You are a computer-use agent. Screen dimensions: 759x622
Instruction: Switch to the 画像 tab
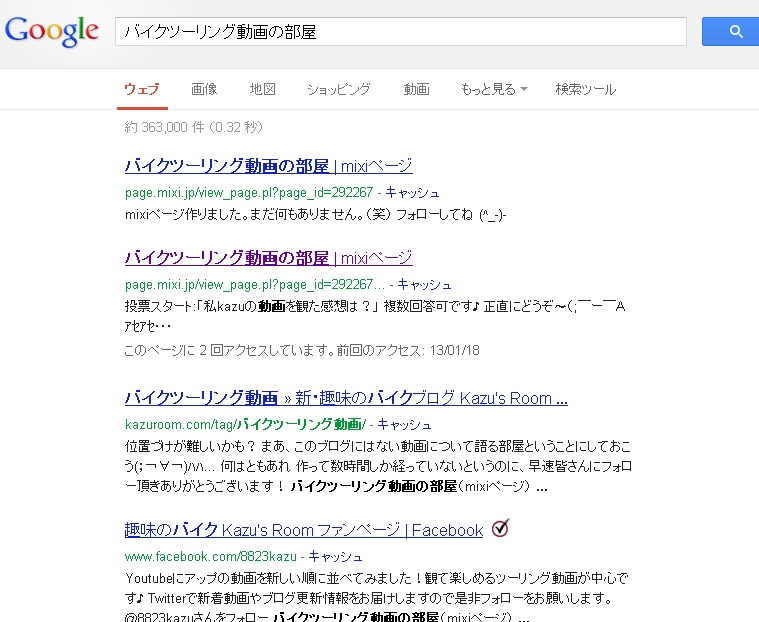click(x=204, y=90)
